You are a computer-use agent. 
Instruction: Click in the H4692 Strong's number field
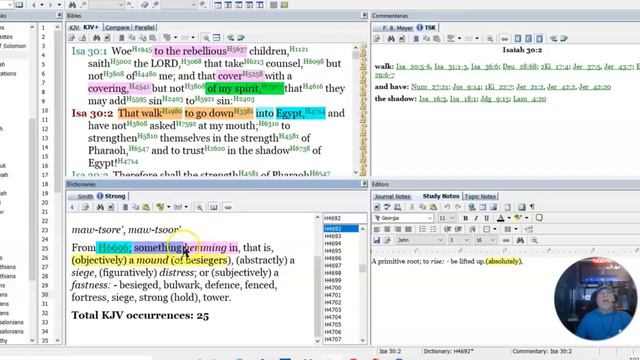(345, 218)
